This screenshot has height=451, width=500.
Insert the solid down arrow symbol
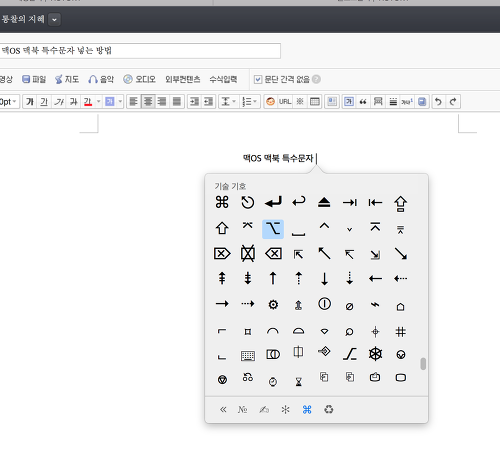pos(324,278)
